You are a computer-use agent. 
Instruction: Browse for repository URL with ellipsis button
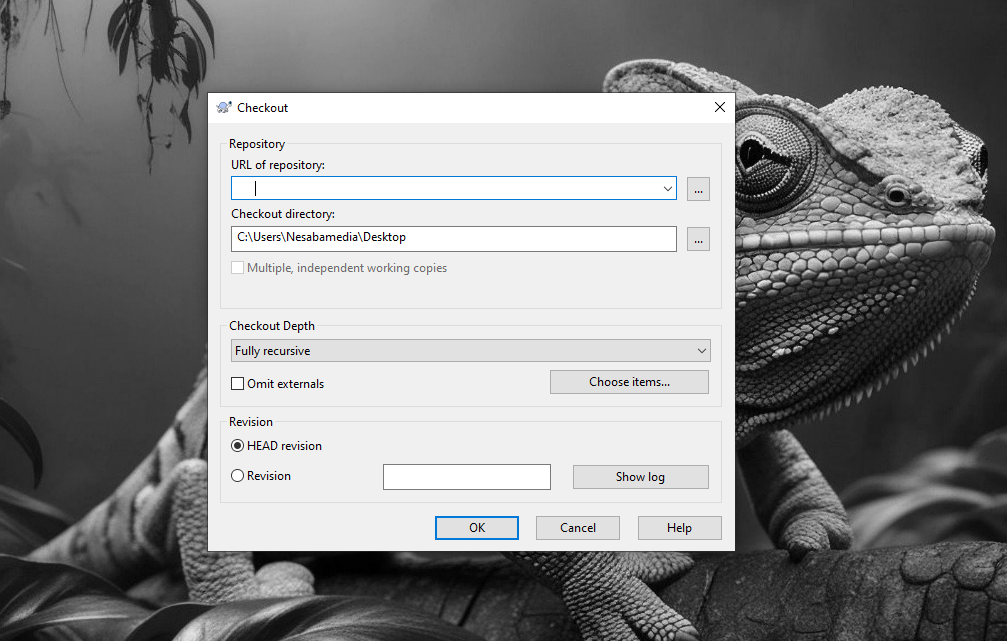(698, 188)
